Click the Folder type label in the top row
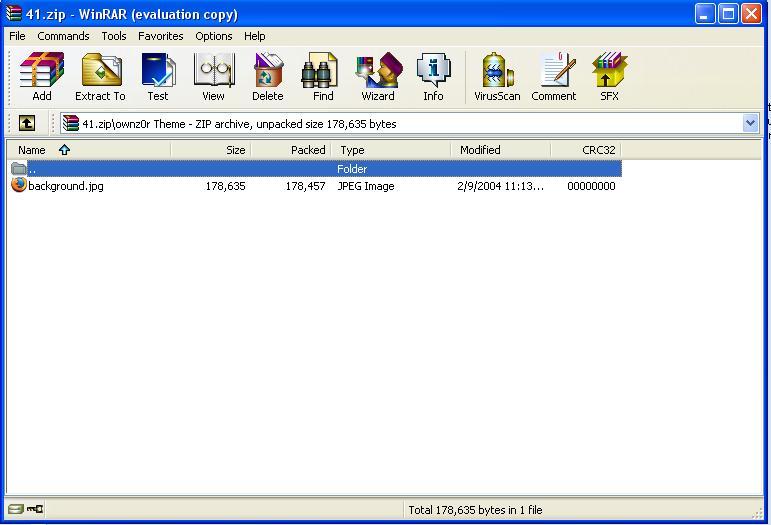The image size is (771, 525). [352, 169]
